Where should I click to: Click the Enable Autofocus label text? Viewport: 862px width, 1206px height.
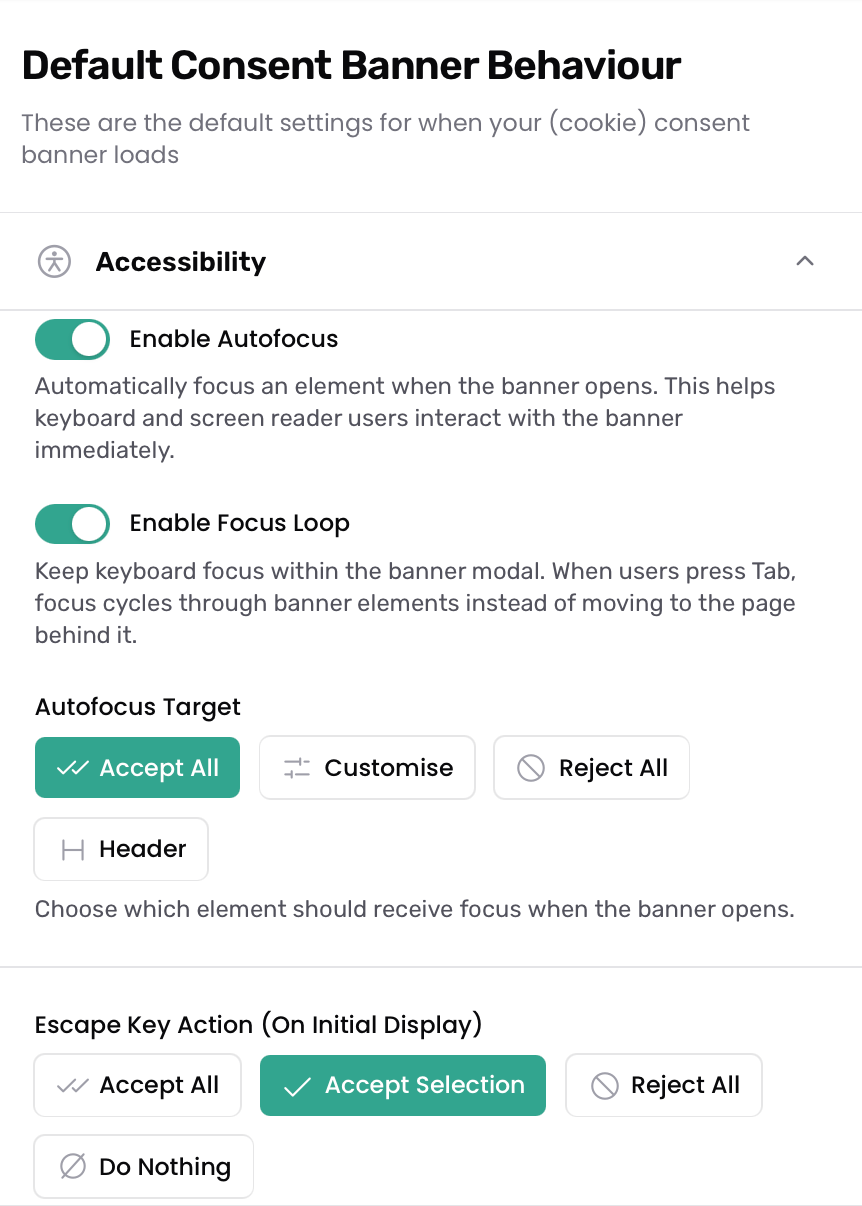234,339
